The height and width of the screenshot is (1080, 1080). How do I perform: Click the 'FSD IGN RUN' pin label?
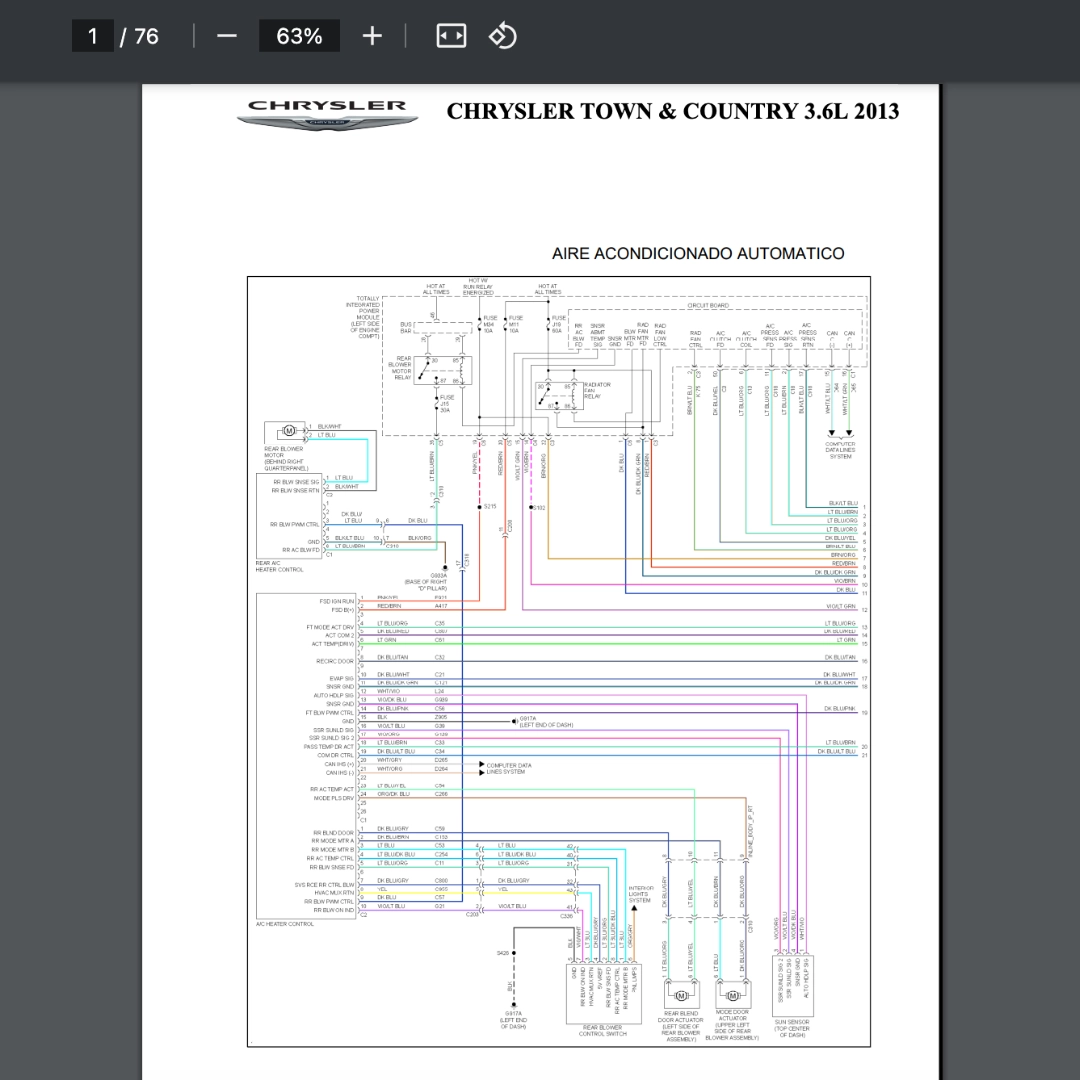tap(336, 601)
